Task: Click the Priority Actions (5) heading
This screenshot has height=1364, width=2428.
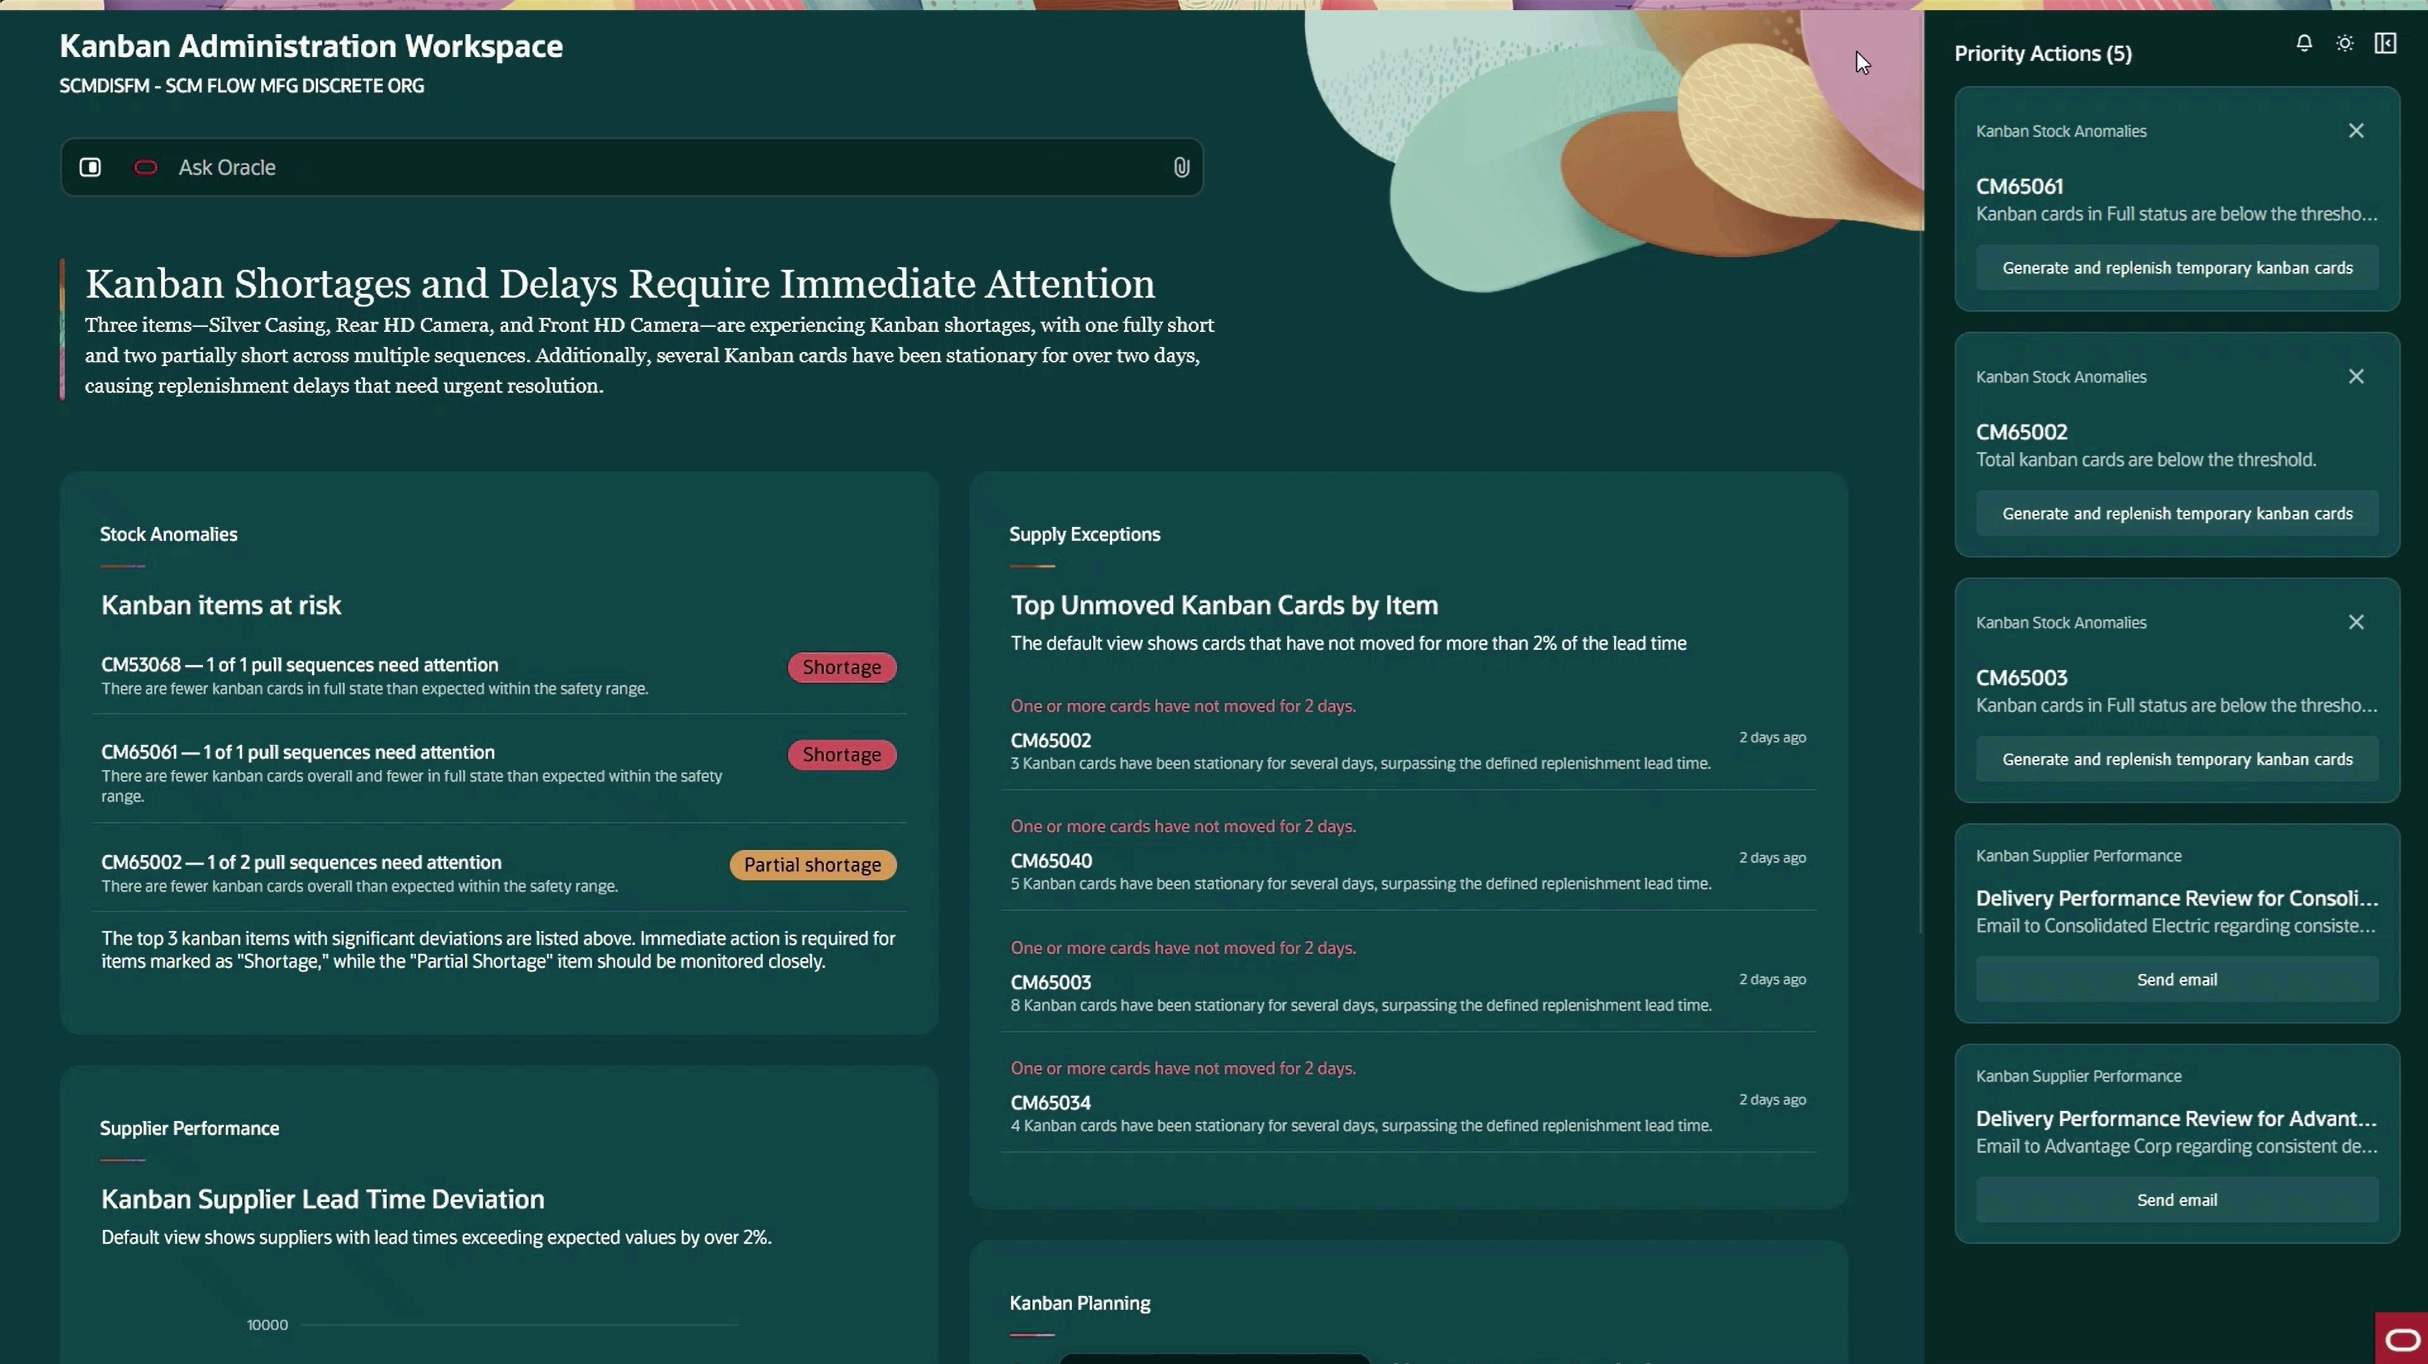Action: pyautogui.click(x=2043, y=53)
